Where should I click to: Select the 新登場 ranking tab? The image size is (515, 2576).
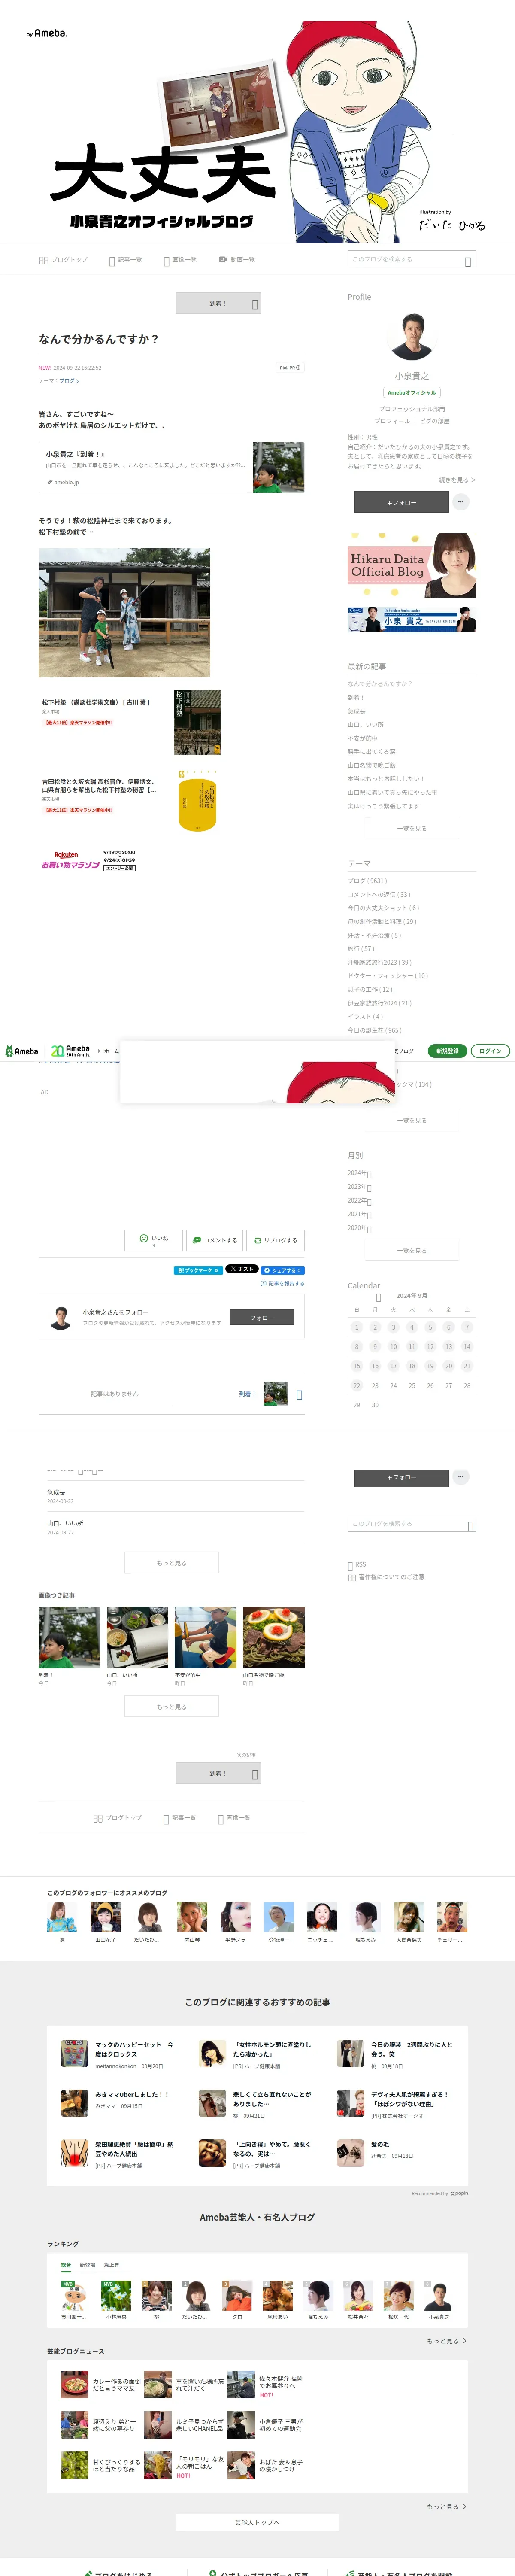(x=88, y=2265)
